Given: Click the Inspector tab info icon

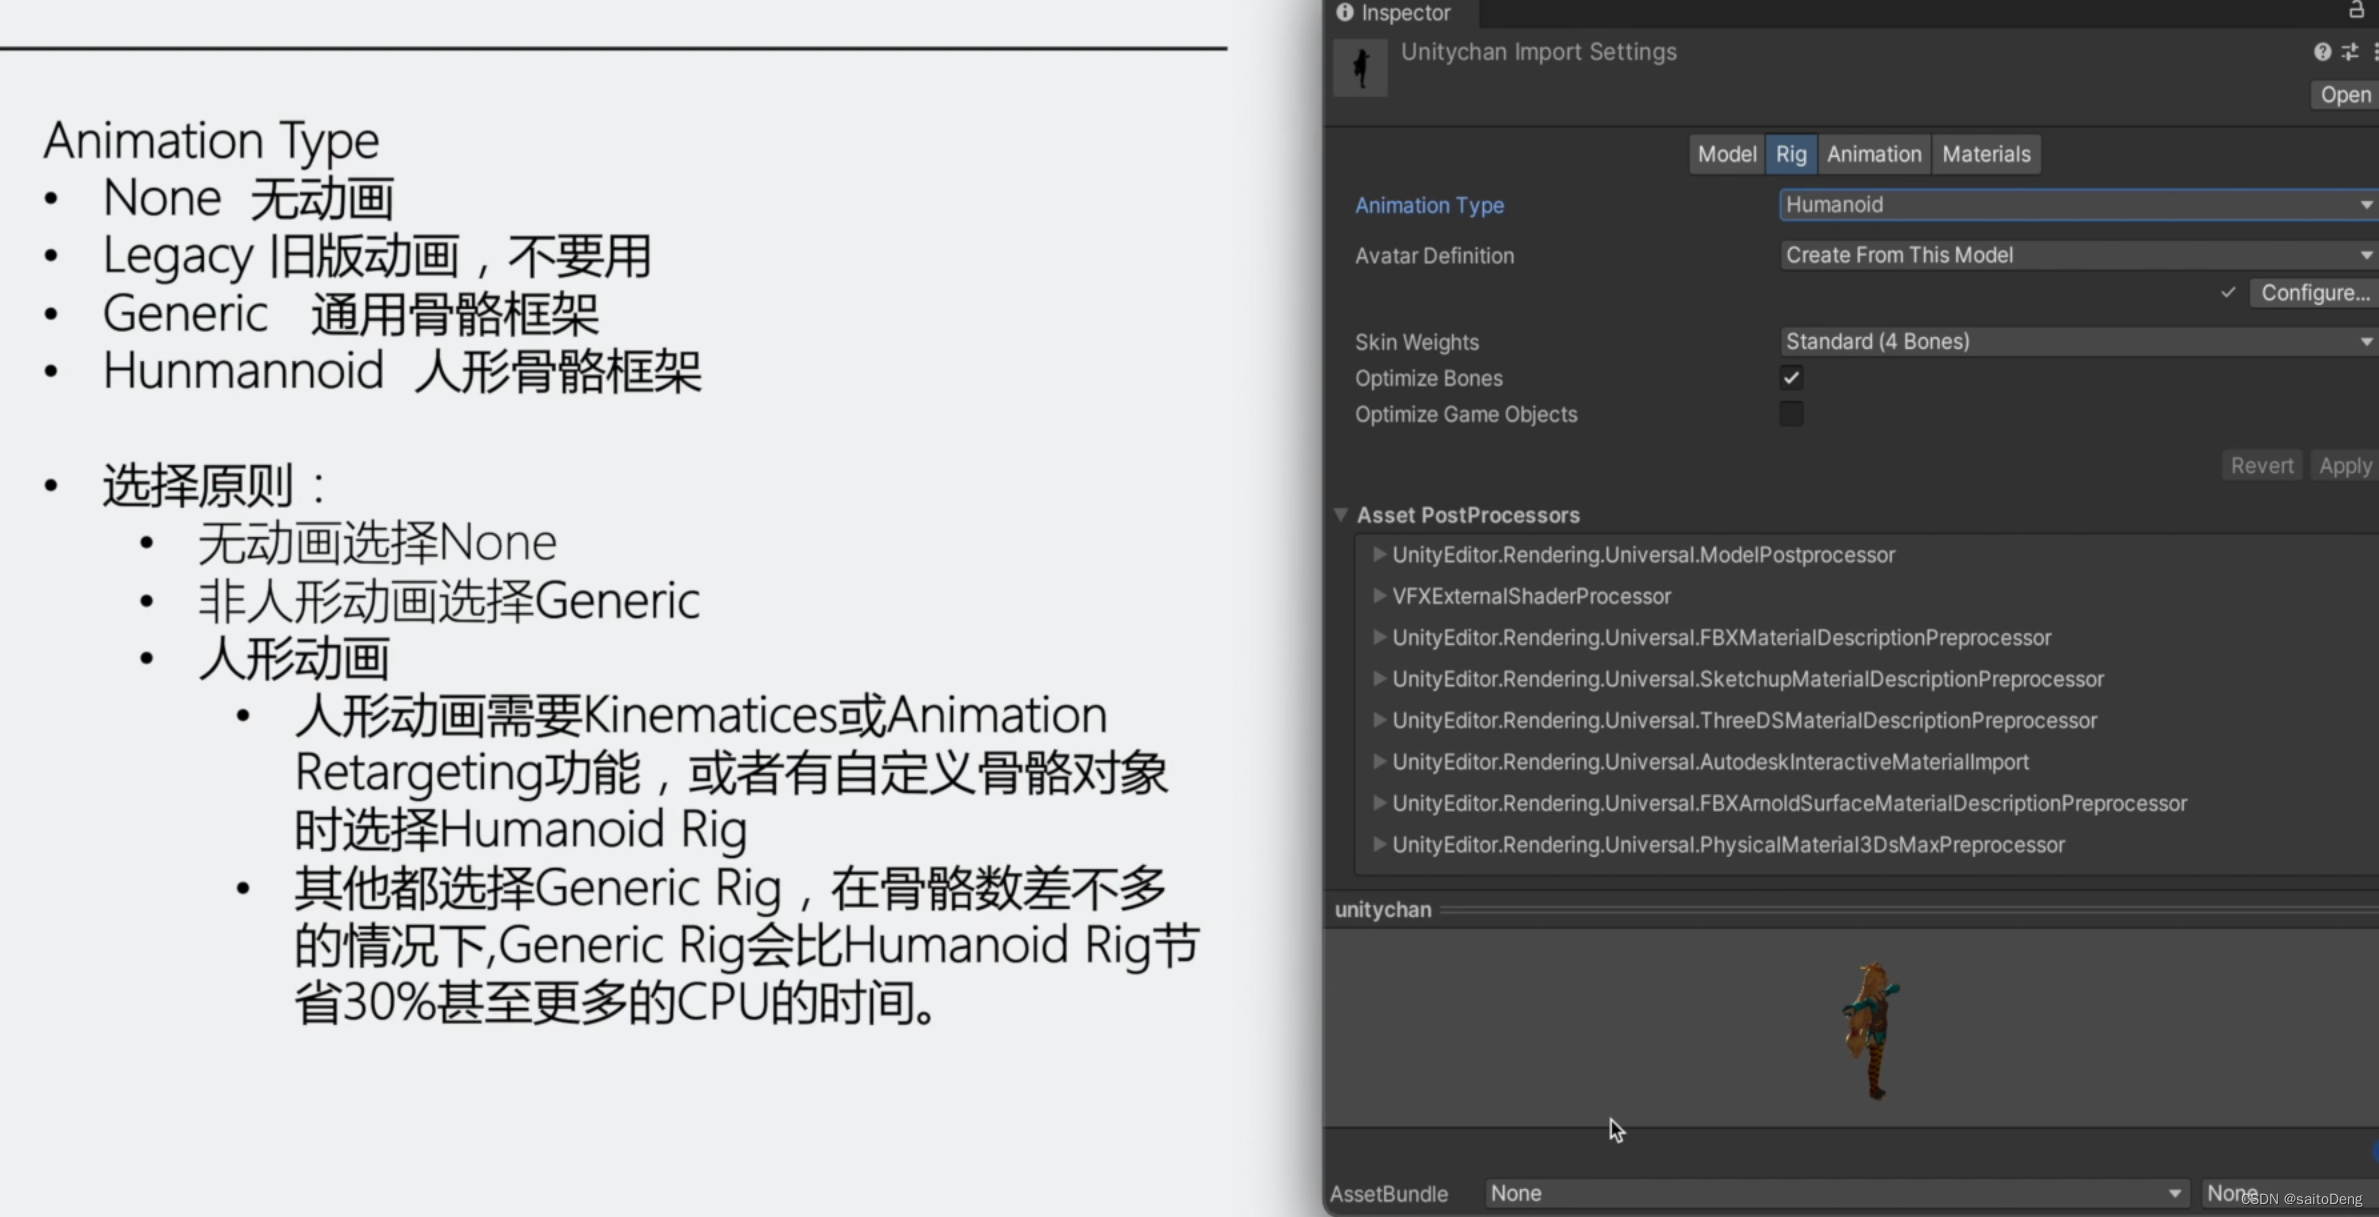Looking at the screenshot, I should 1345,13.
